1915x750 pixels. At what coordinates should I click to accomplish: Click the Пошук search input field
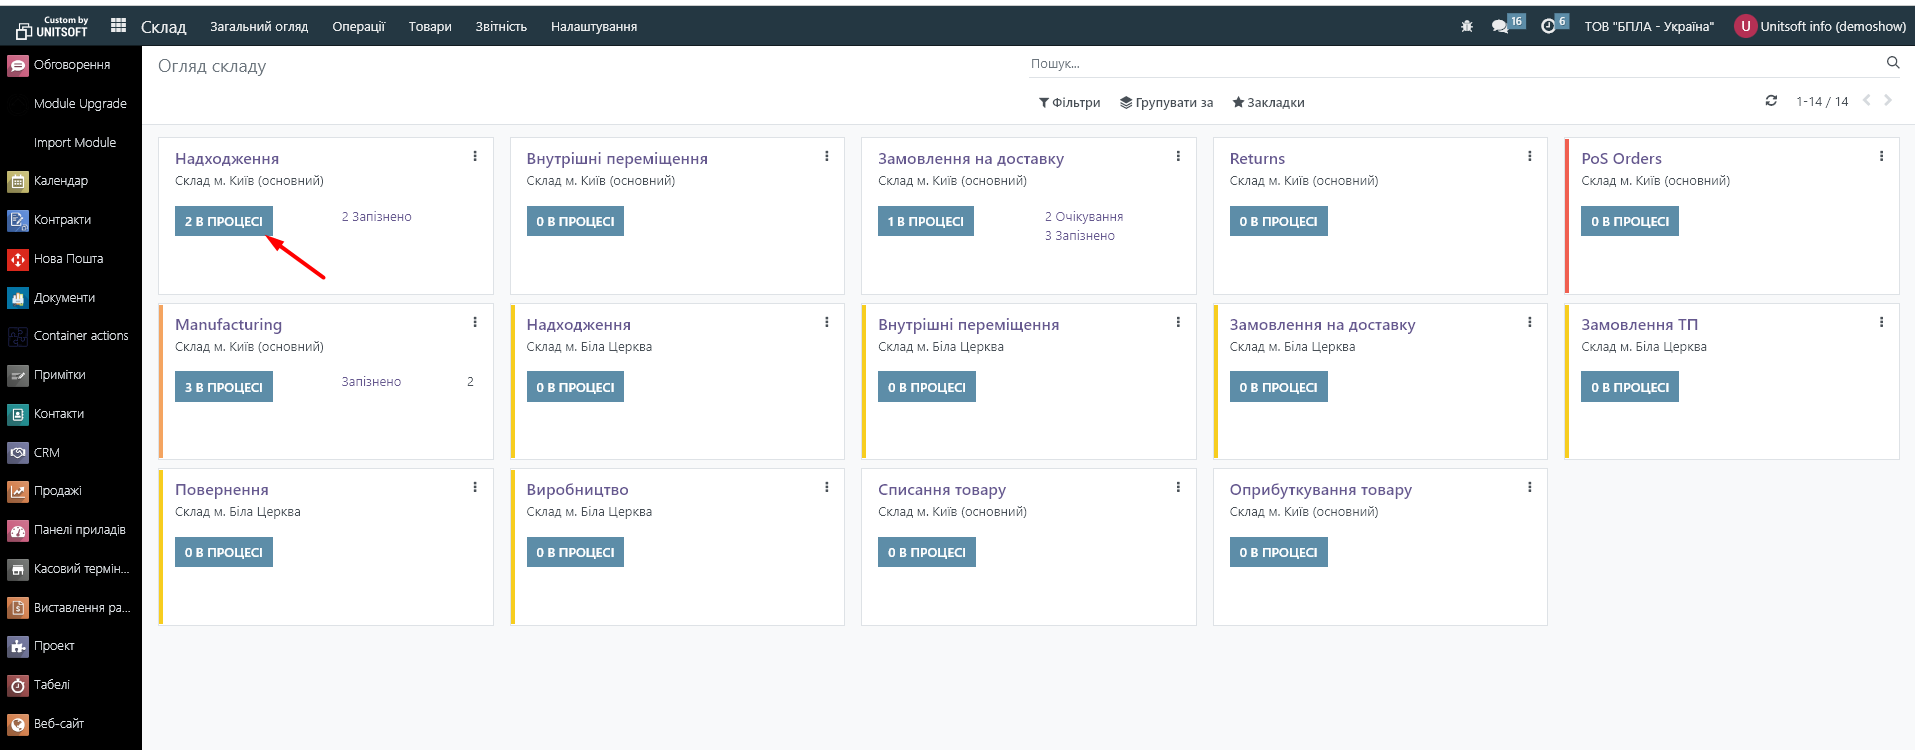coord(1450,64)
